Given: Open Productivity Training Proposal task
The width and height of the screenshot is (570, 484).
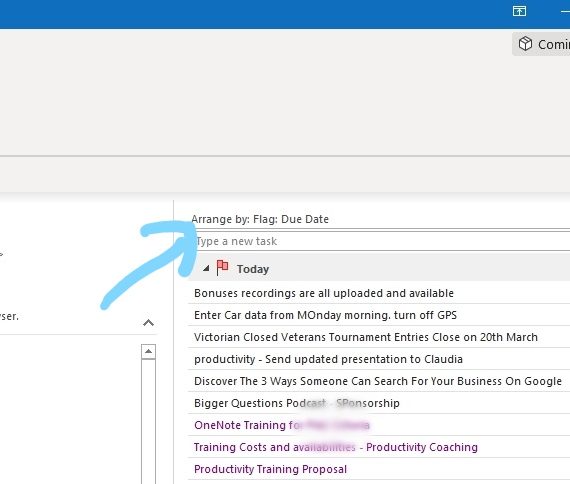Looking at the screenshot, I should click(x=379, y=469).
